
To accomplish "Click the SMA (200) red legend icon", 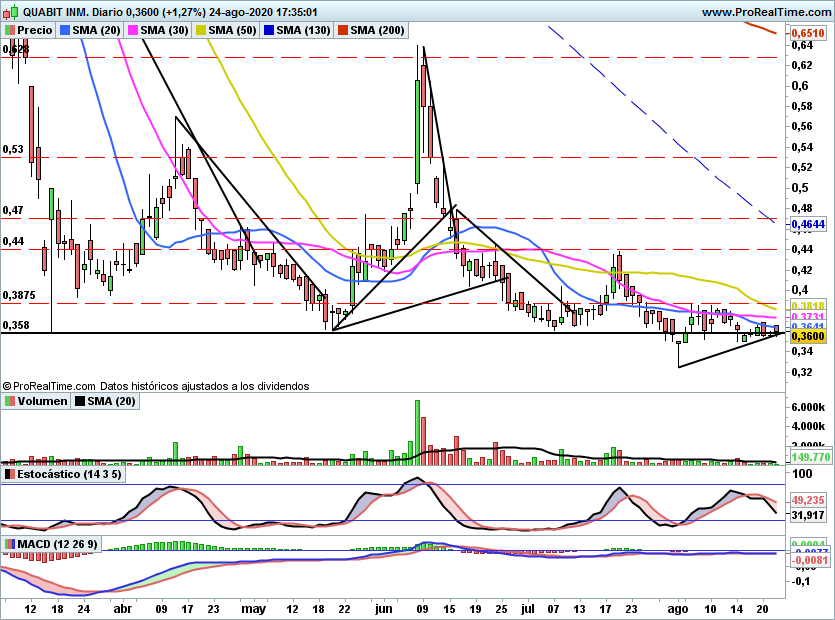I will point(343,30).
